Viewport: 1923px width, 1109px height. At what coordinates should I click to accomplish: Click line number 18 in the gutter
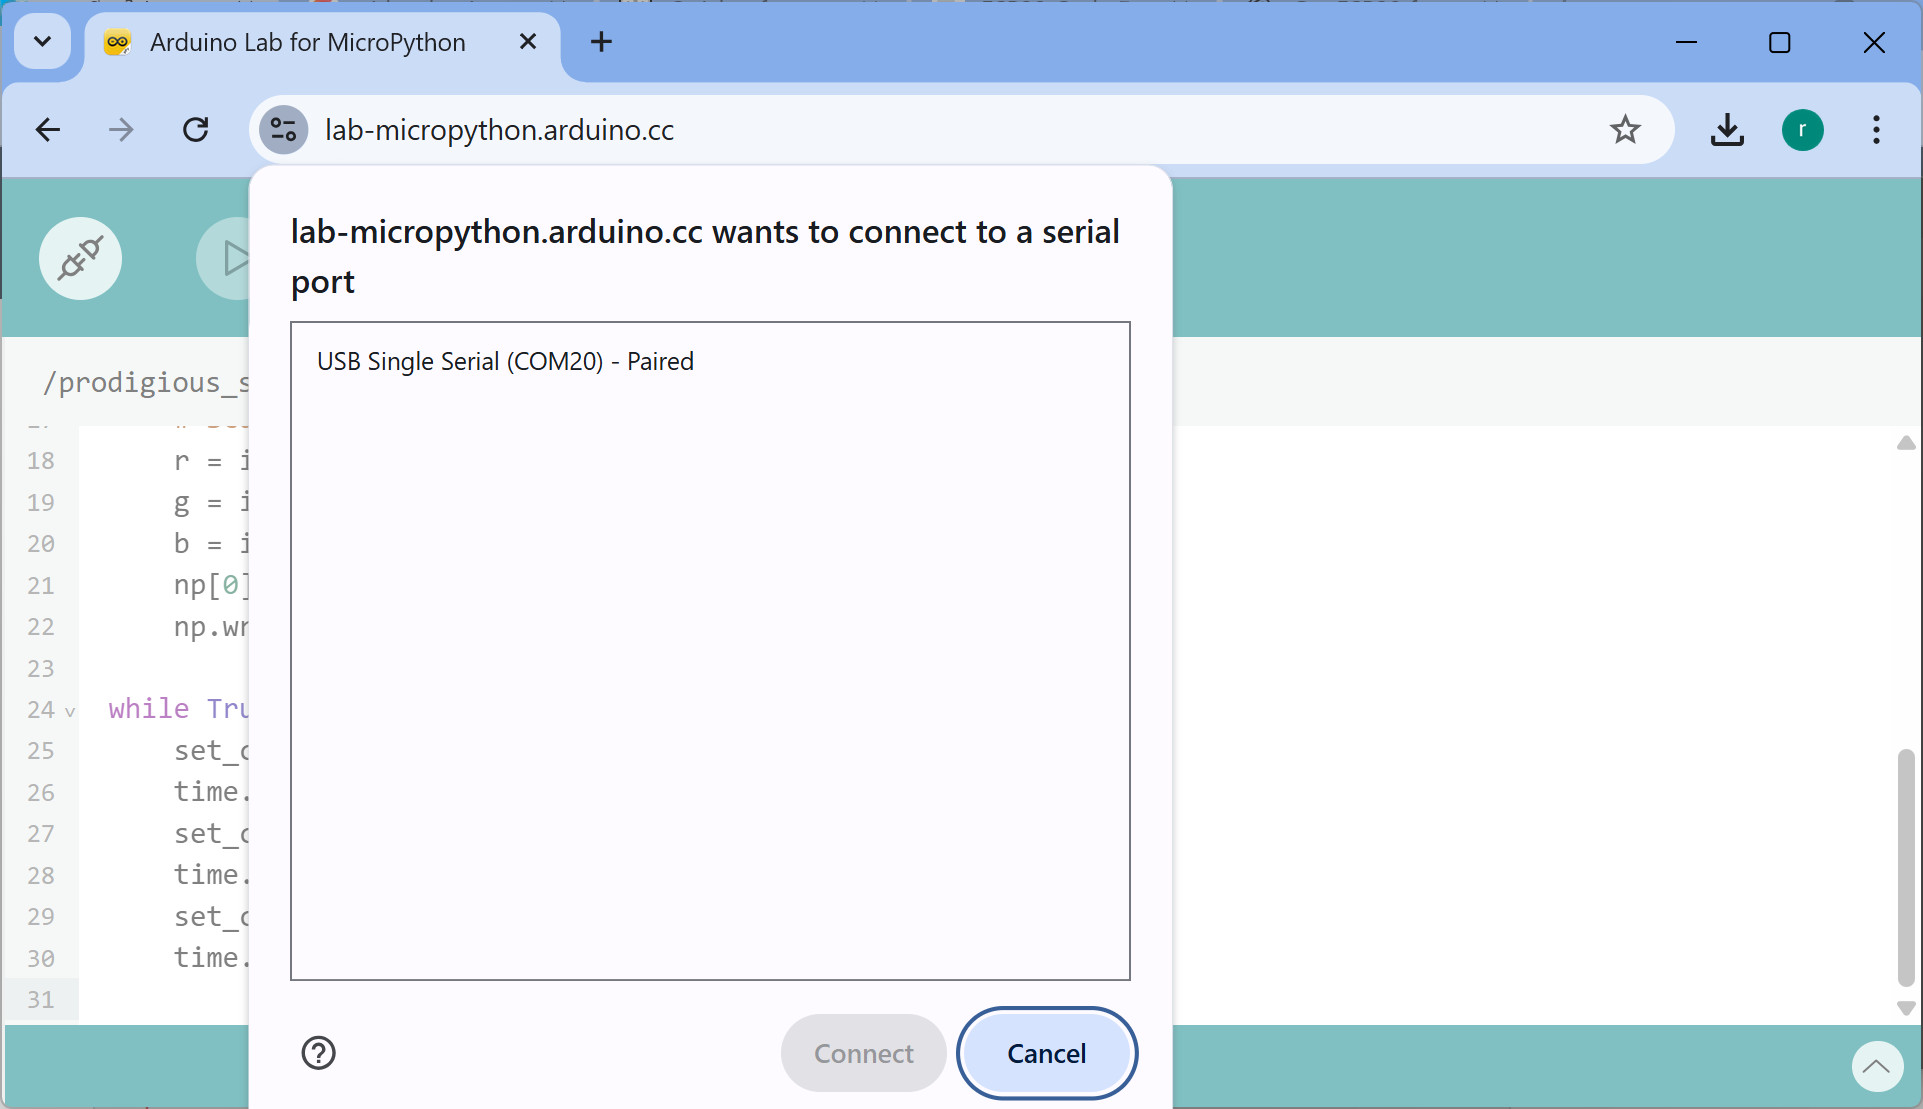click(x=40, y=460)
